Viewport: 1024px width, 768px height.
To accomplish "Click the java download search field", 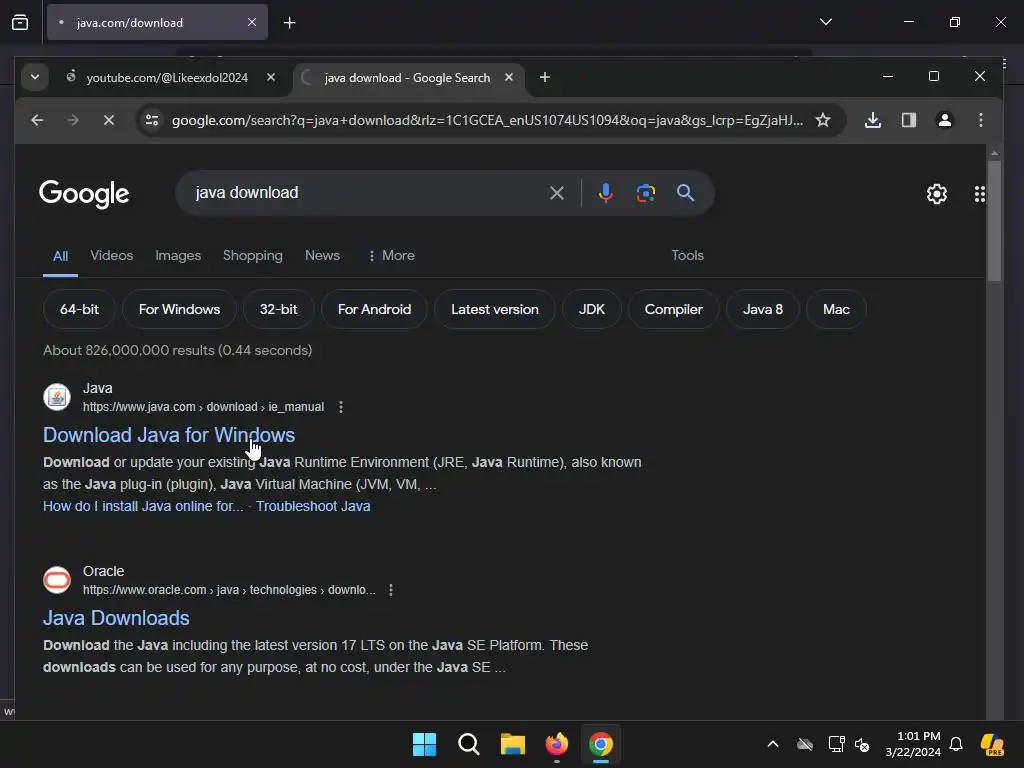I will coord(366,193).
